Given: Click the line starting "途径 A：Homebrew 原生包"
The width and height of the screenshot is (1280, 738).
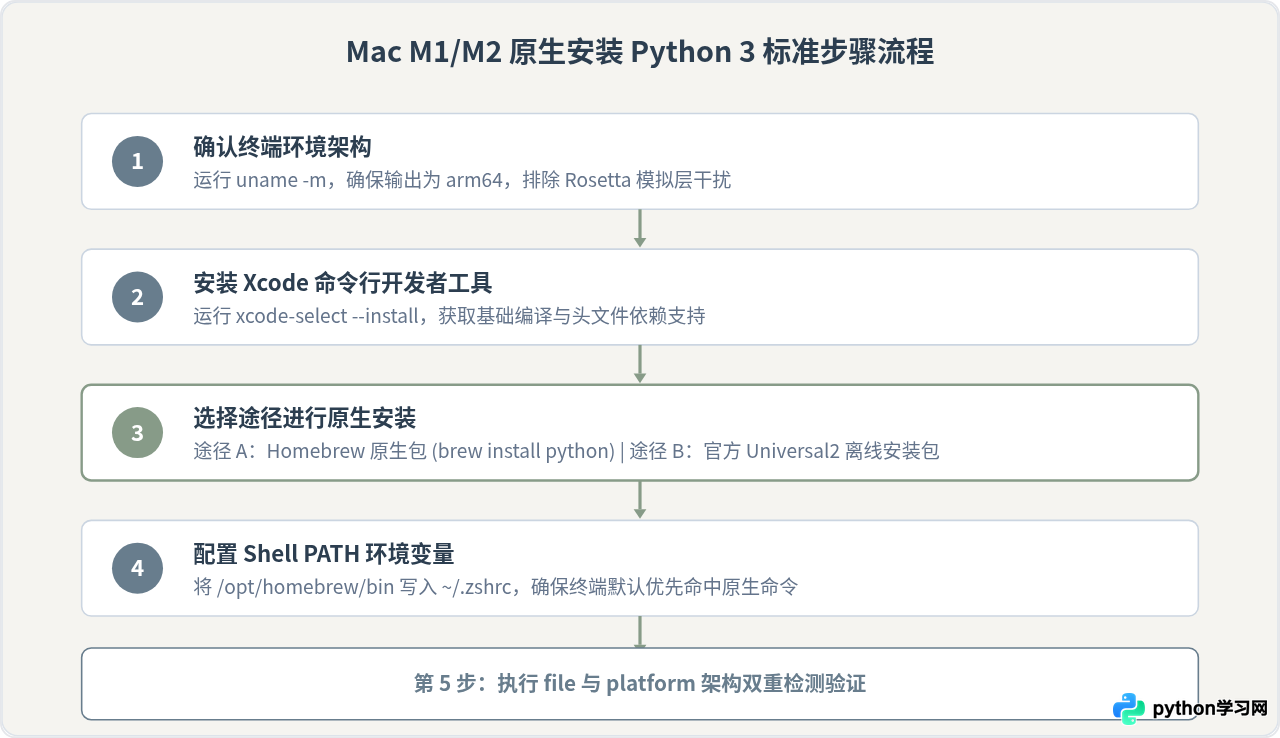Looking at the screenshot, I should point(566,451).
